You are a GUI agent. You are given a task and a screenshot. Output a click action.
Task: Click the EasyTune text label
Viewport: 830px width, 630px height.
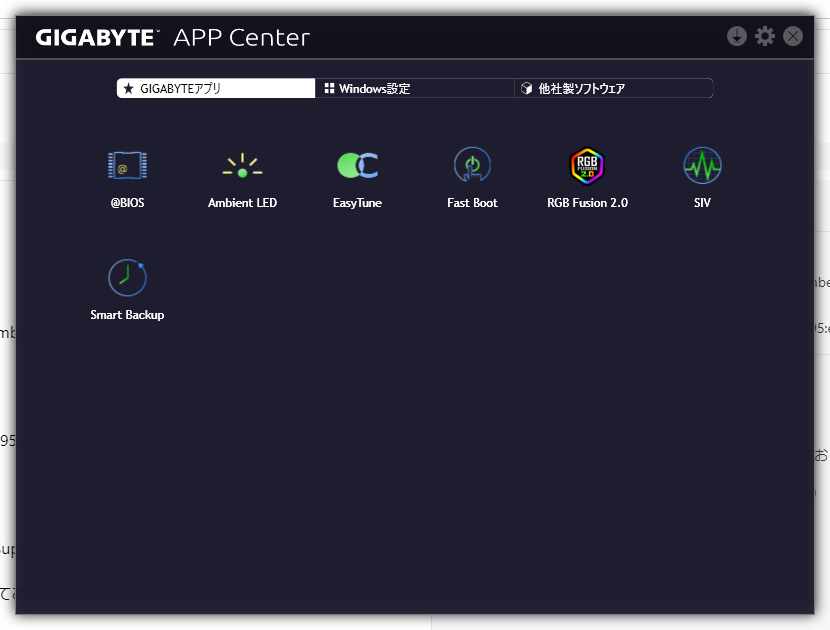[x=357, y=203]
